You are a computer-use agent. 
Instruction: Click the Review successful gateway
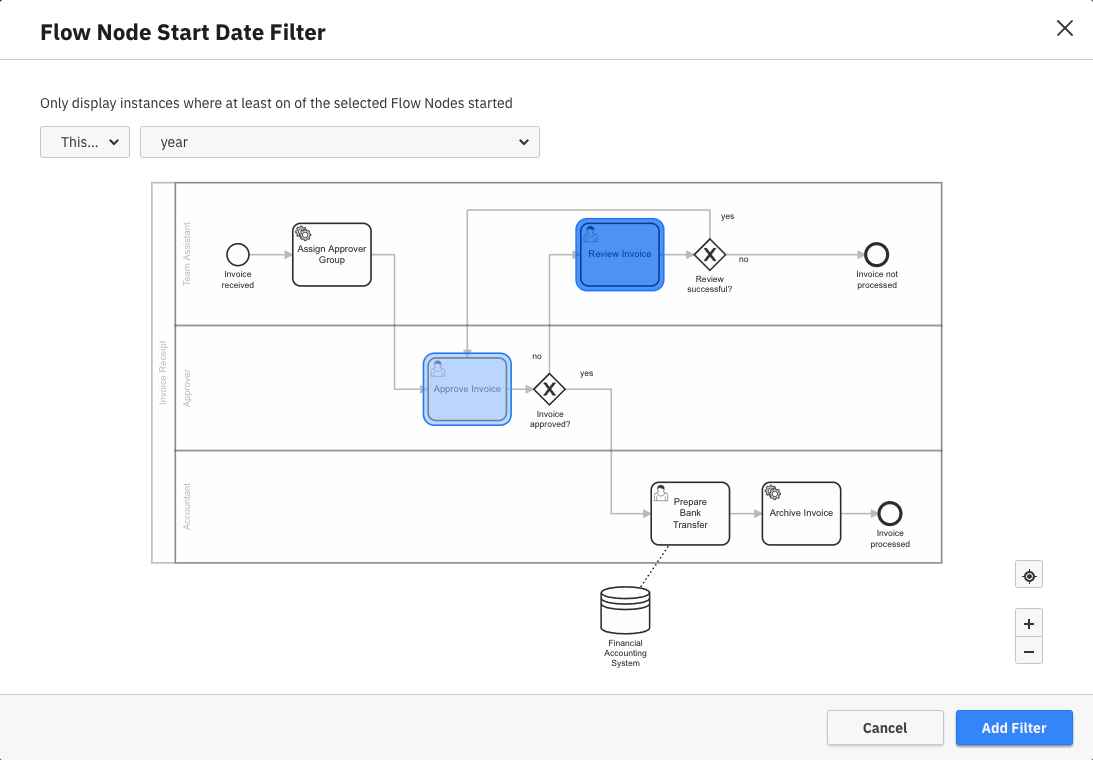[x=709, y=257]
